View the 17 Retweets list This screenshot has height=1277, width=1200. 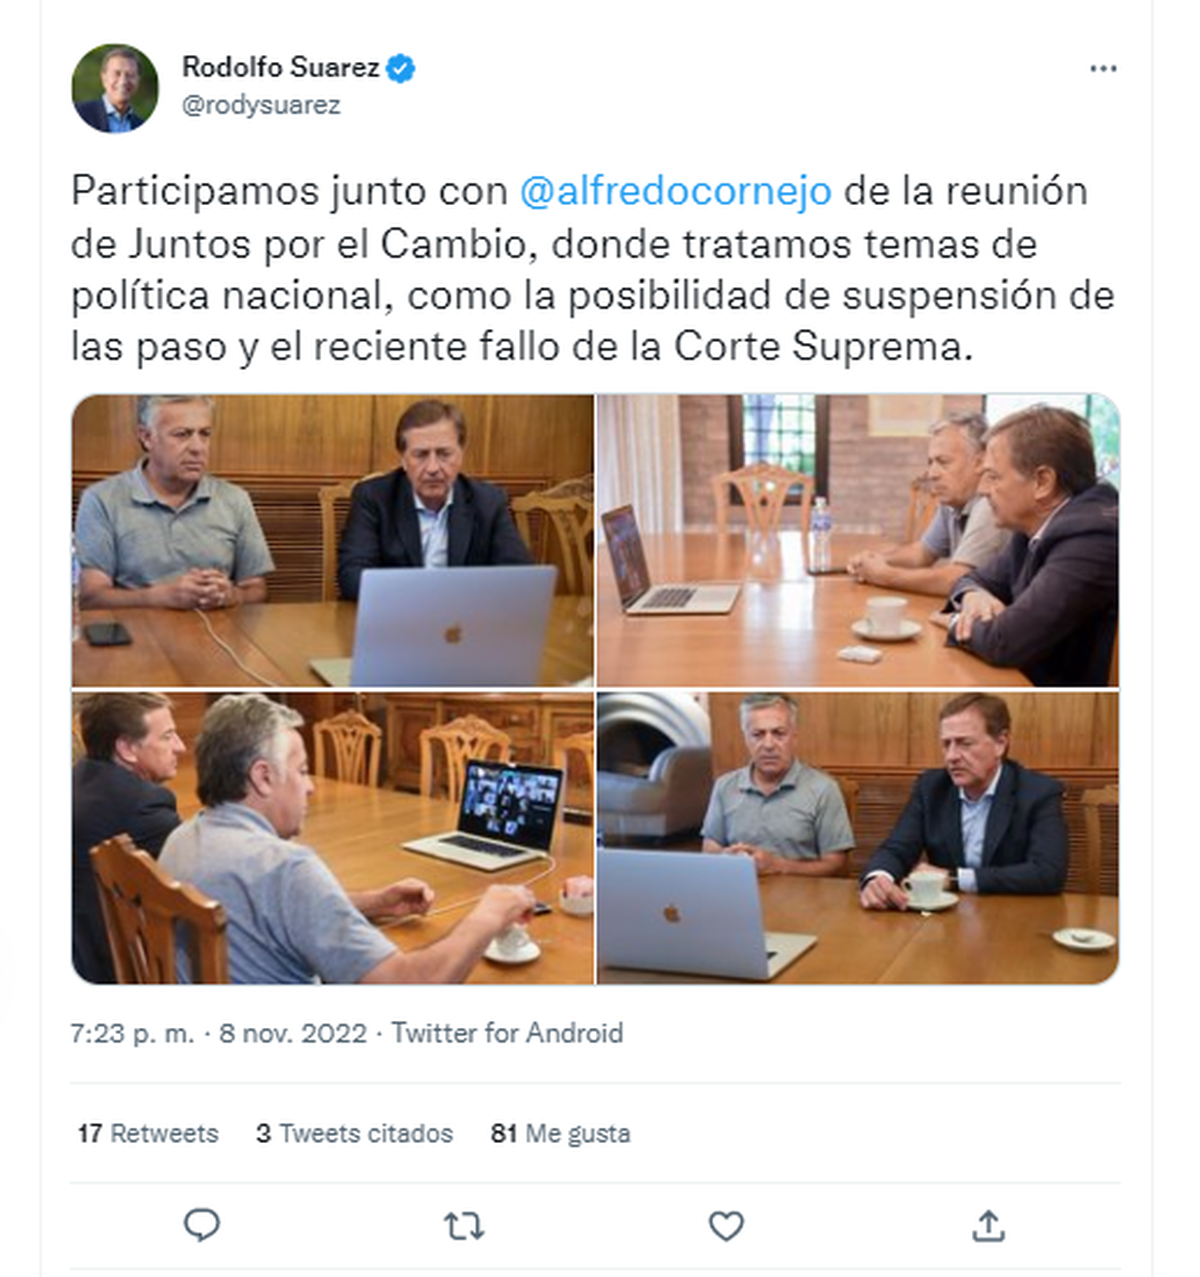coord(148,1133)
